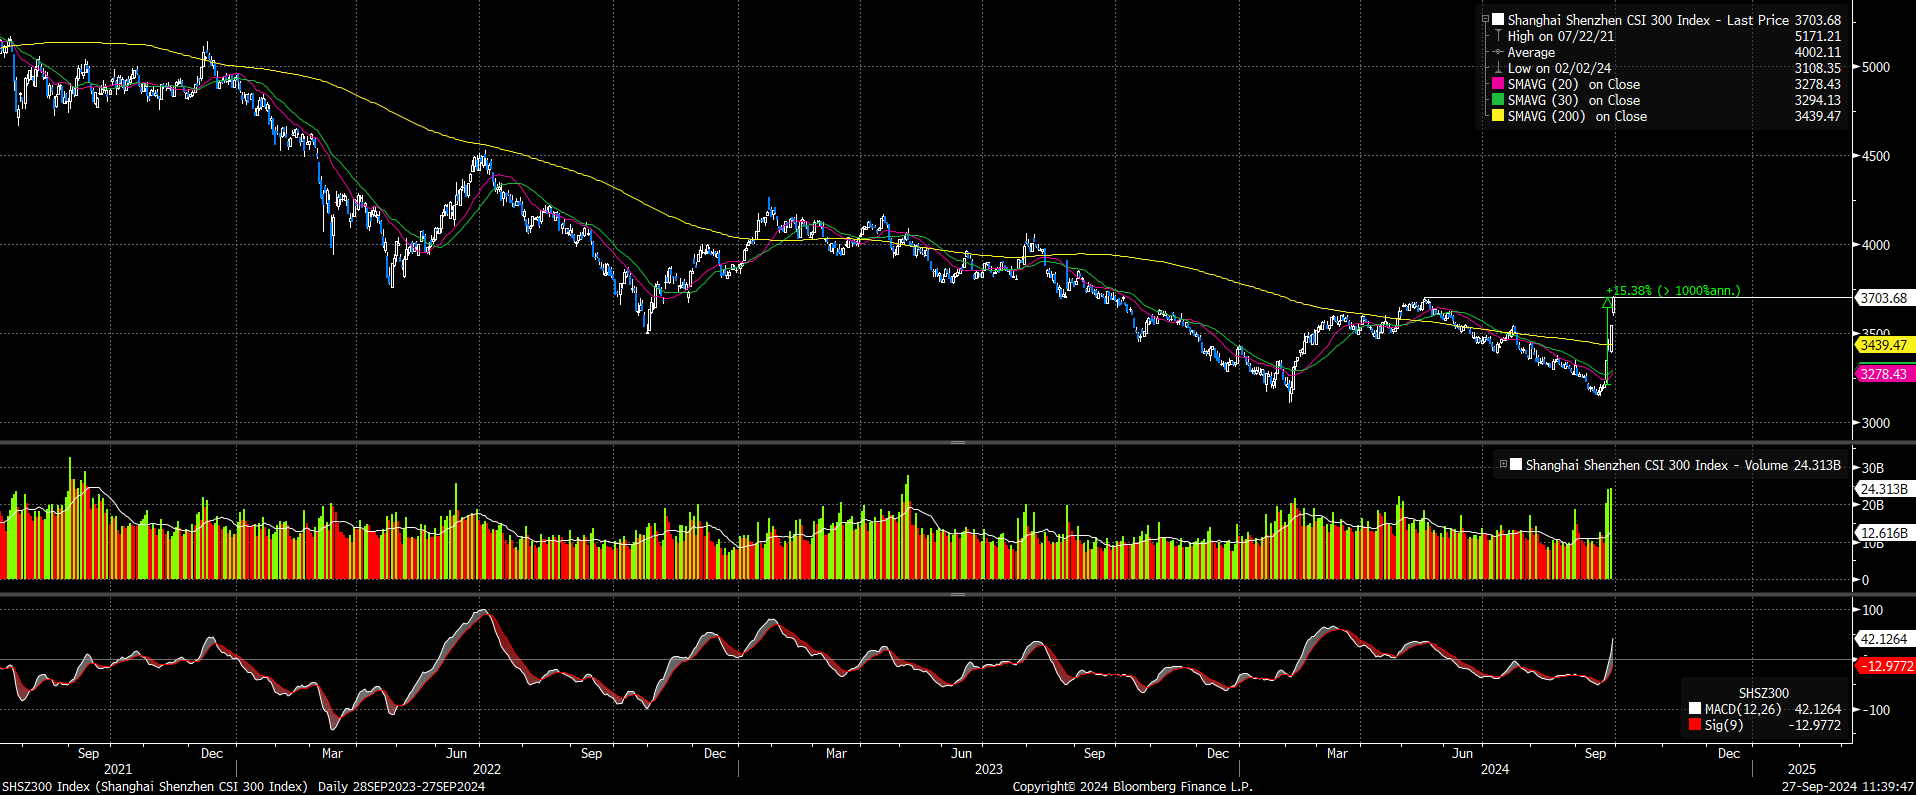1916x795 pixels.
Task: Click the 3000 label on price axis
Action: point(1876,423)
